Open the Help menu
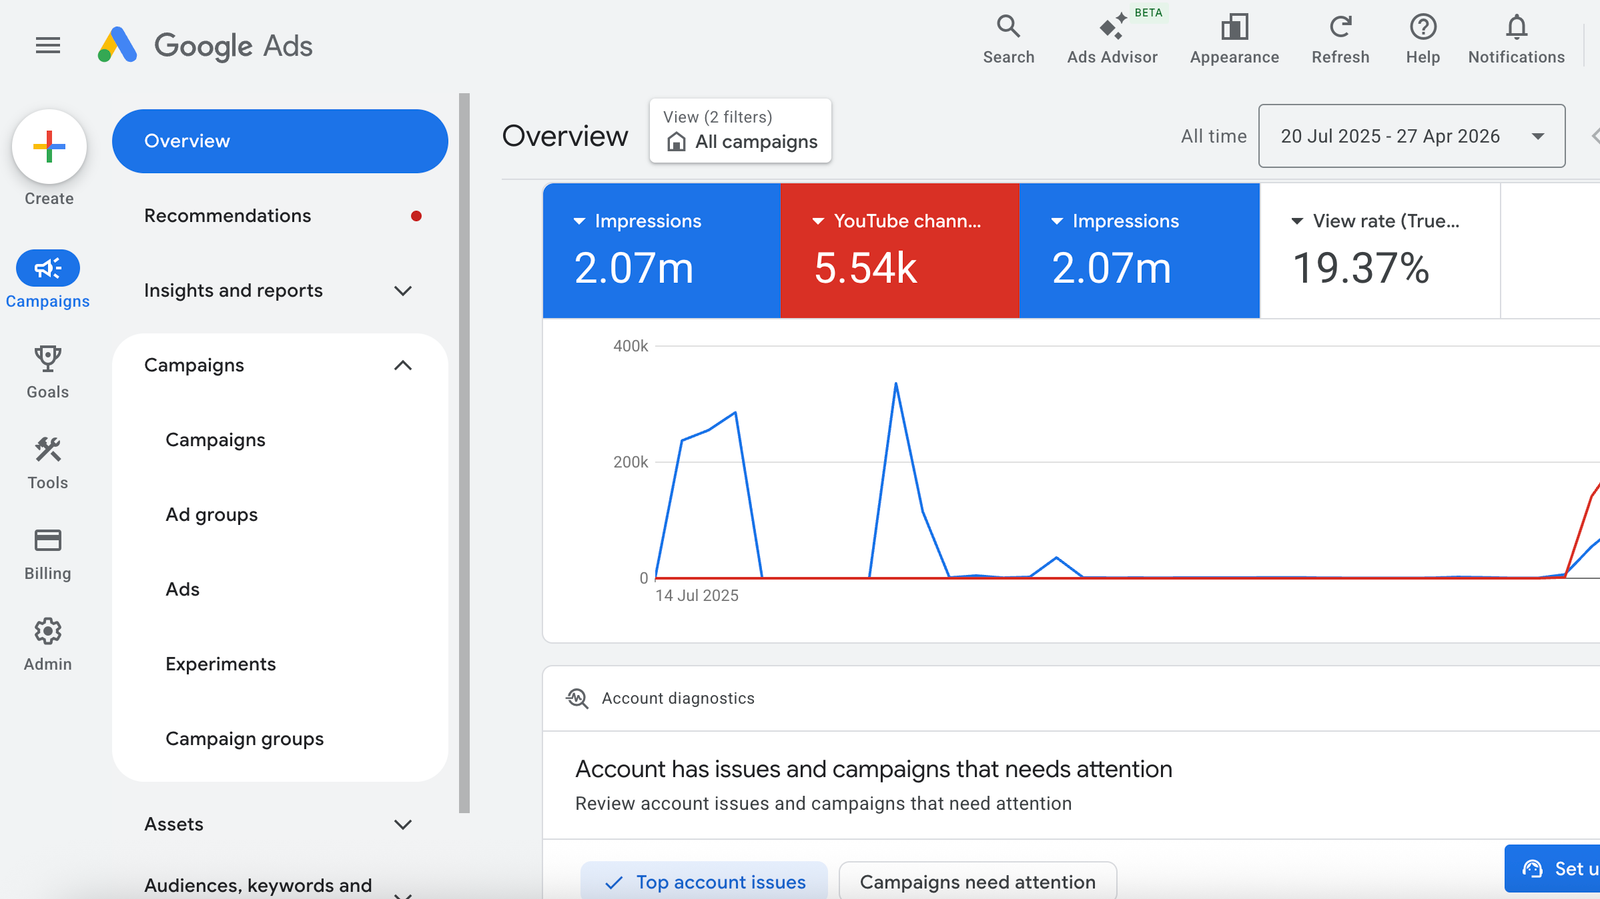Screen dimensions: 1600x899 coord(1422,40)
